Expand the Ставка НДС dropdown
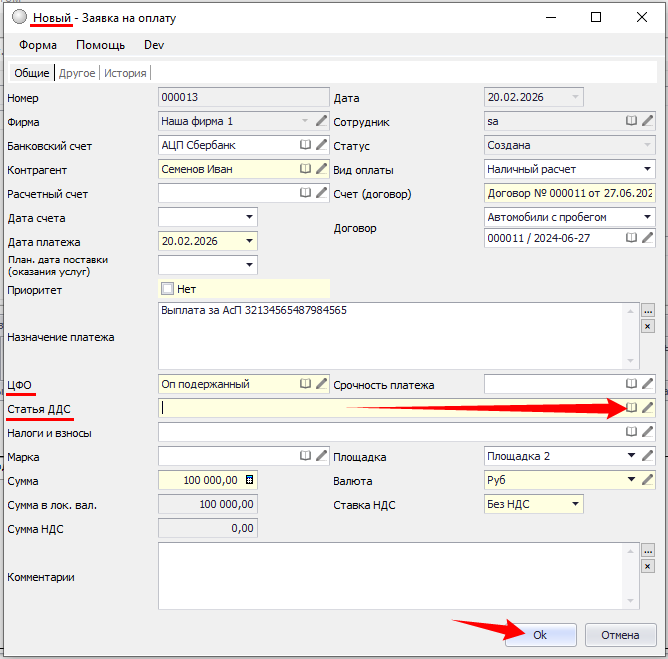The width and height of the screenshot is (668, 659). pyautogui.click(x=574, y=504)
